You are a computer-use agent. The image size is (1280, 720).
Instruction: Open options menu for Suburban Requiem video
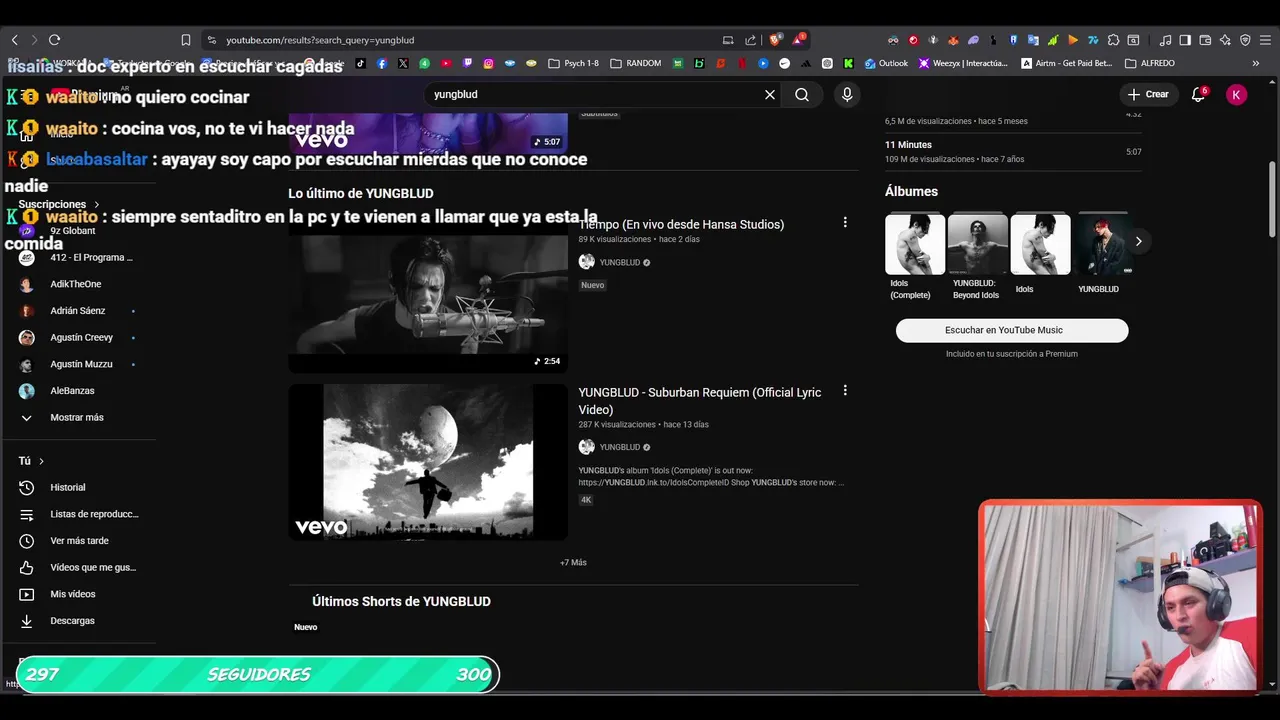click(x=845, y=391)
